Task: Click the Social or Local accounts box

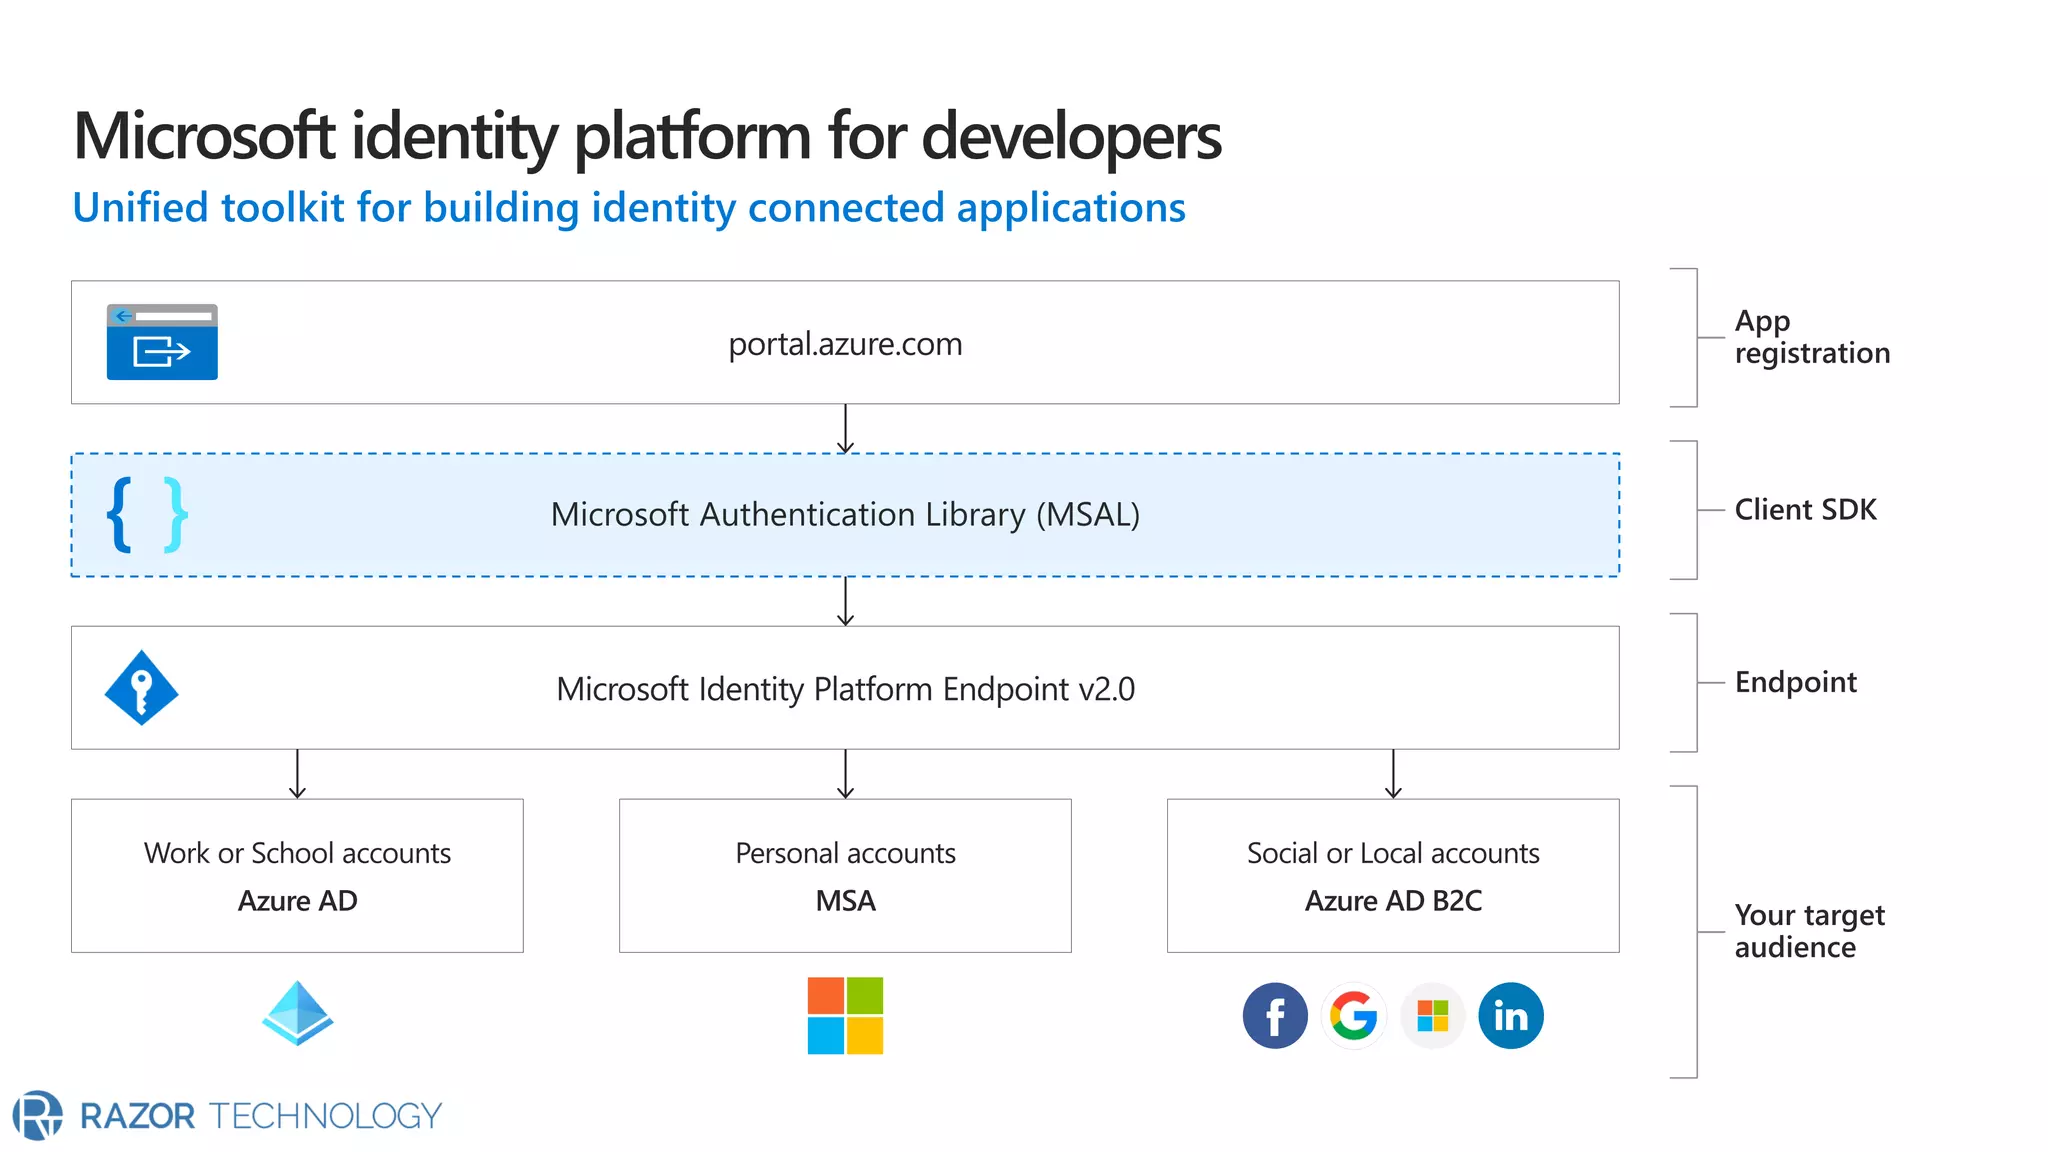Action: 1393,875
